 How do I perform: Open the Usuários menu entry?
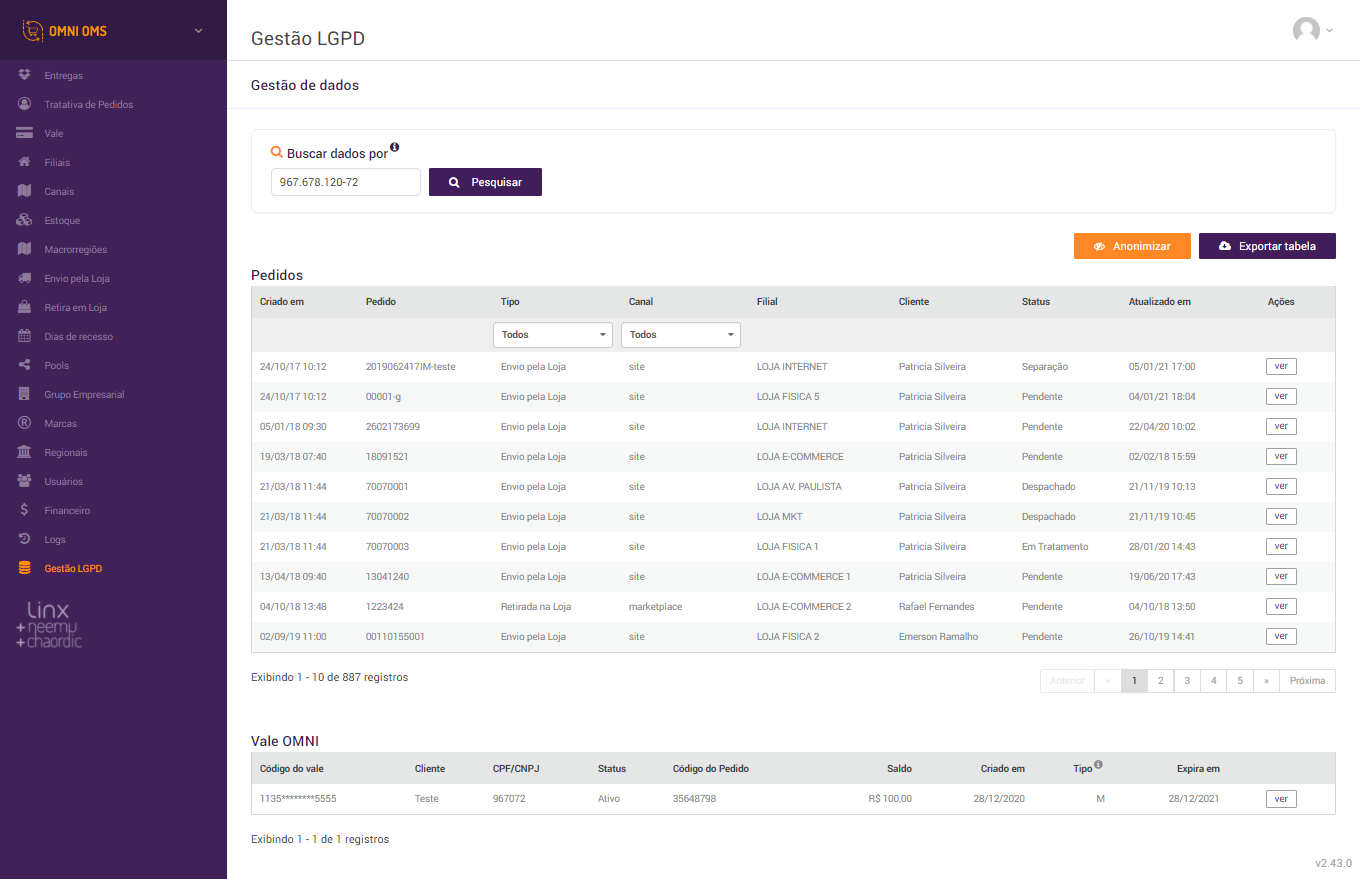click(65, 481)
